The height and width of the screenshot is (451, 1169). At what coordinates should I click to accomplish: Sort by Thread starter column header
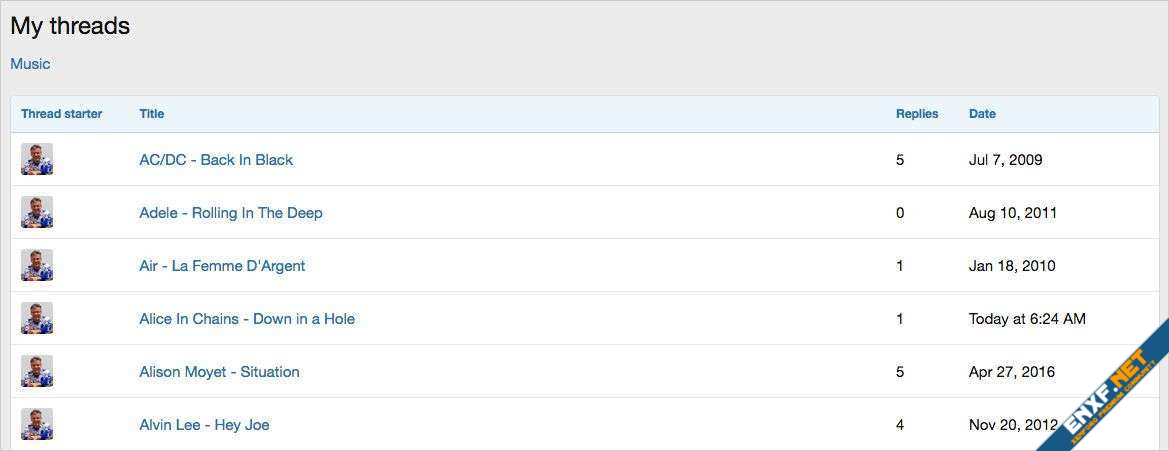click(x=61, y=114)
